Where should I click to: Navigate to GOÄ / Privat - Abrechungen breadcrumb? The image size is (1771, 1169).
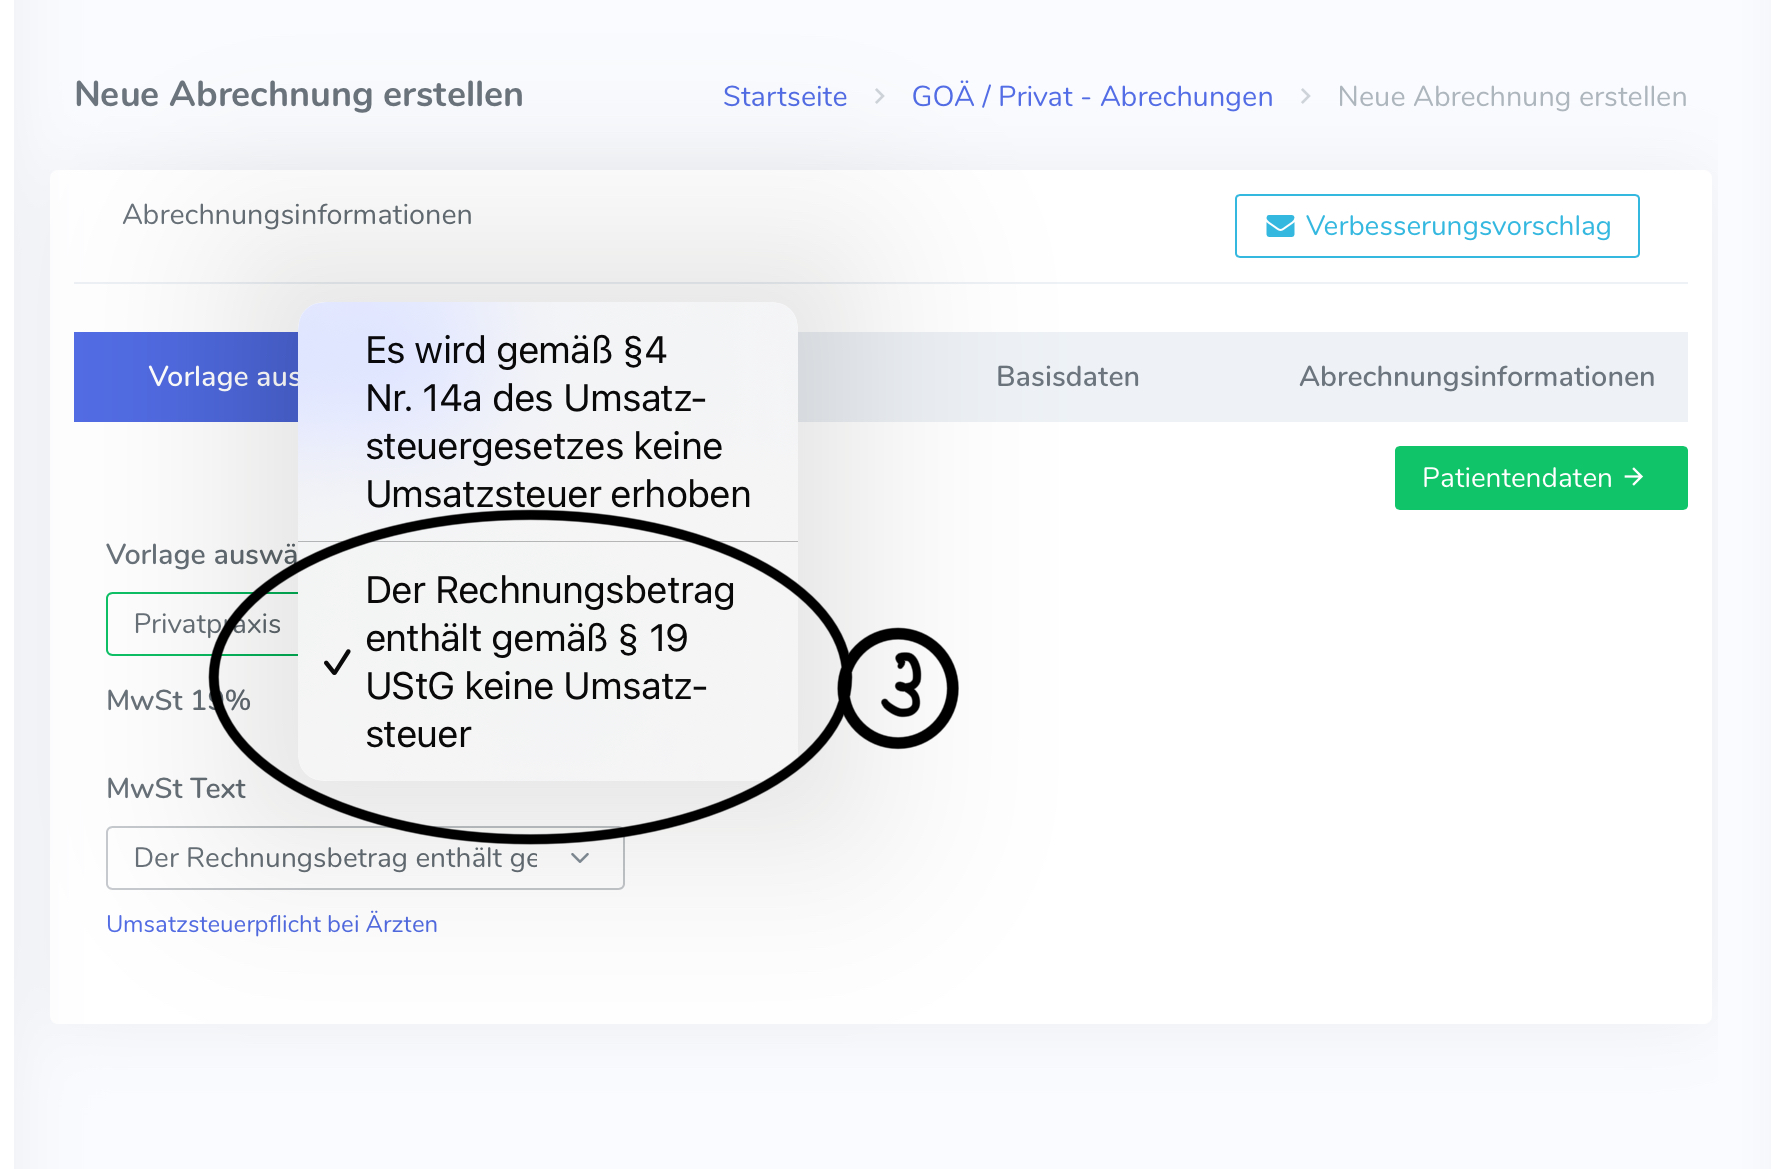[1092, 97]
